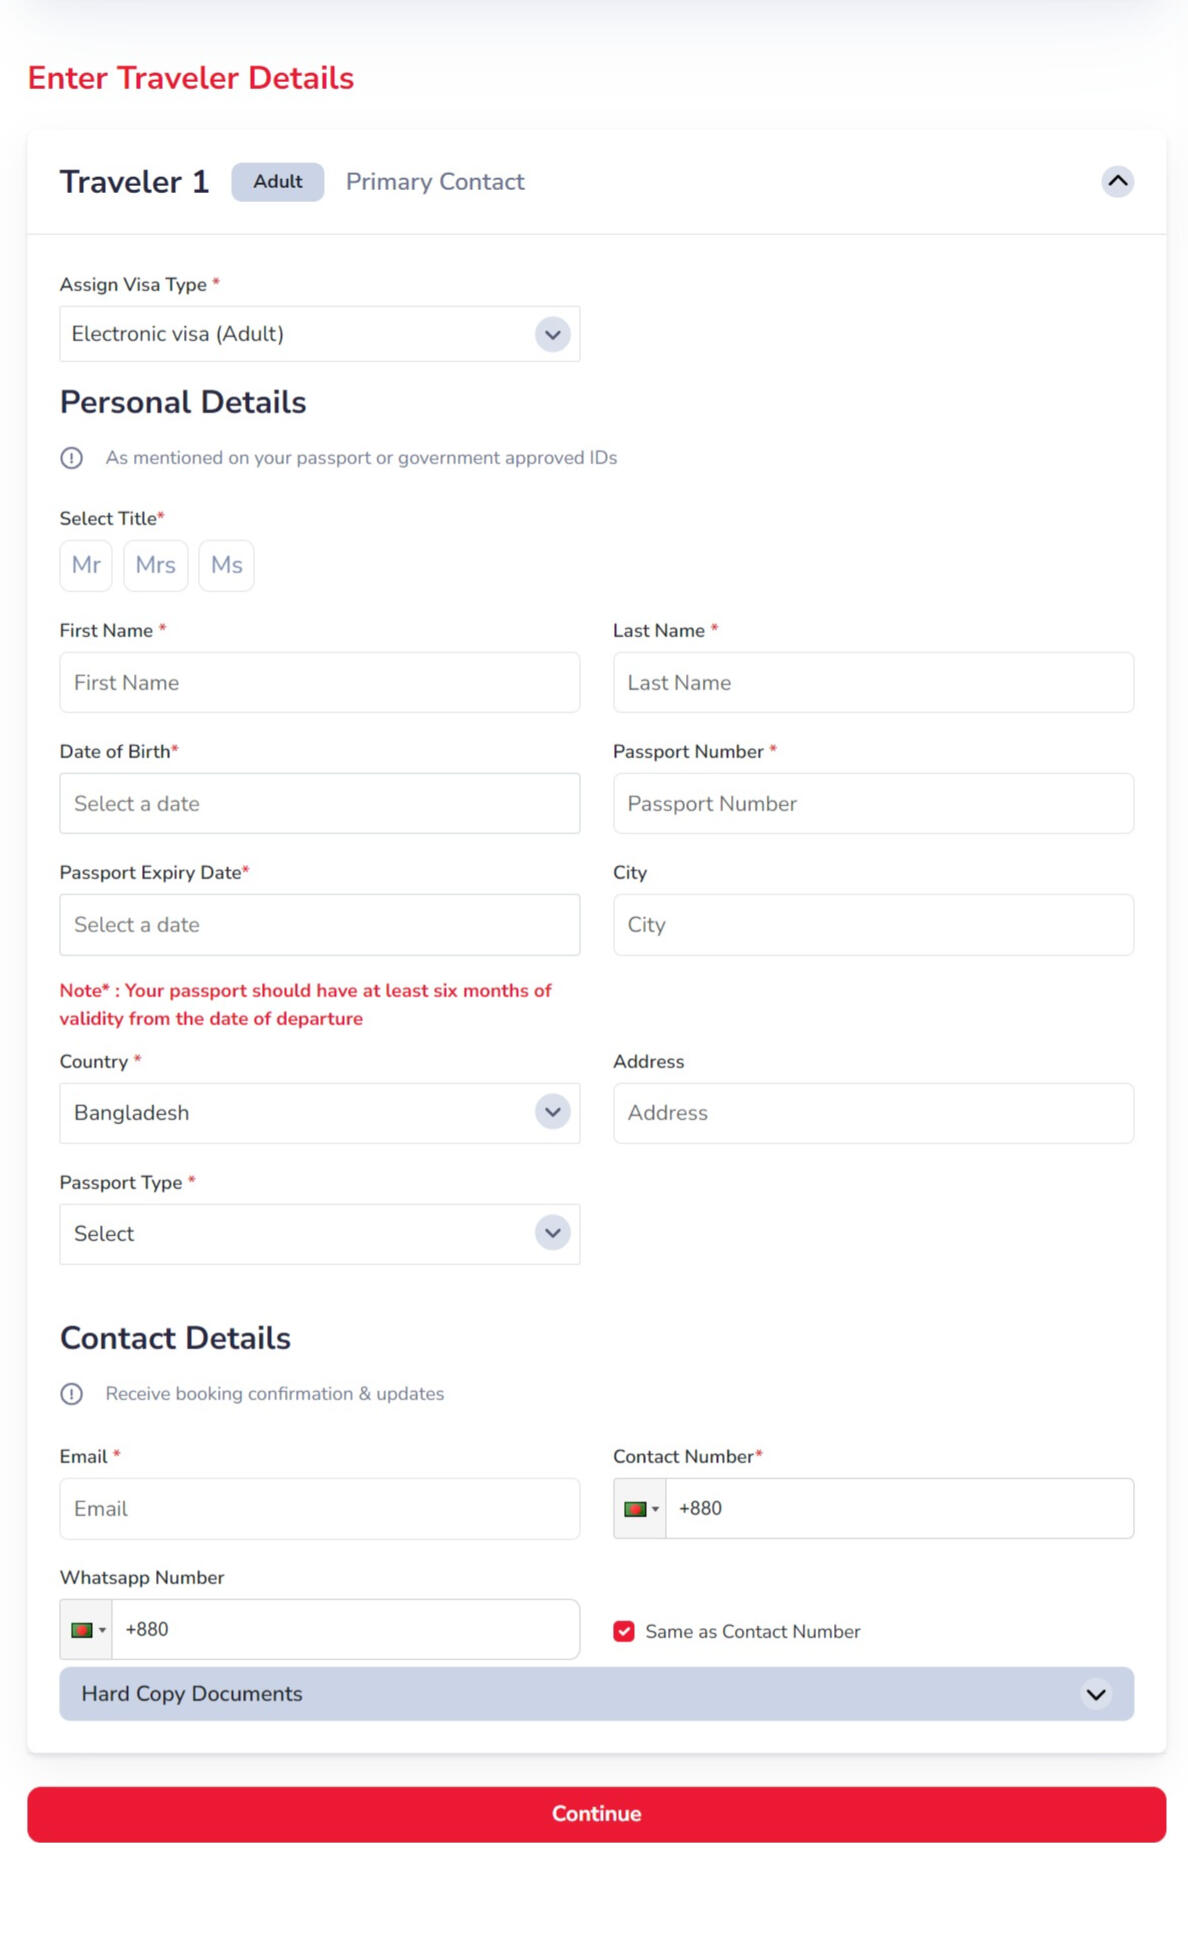Uncheck Same as Contact Number checkbox
Screen dimensions: 1188x1943
624,1632
